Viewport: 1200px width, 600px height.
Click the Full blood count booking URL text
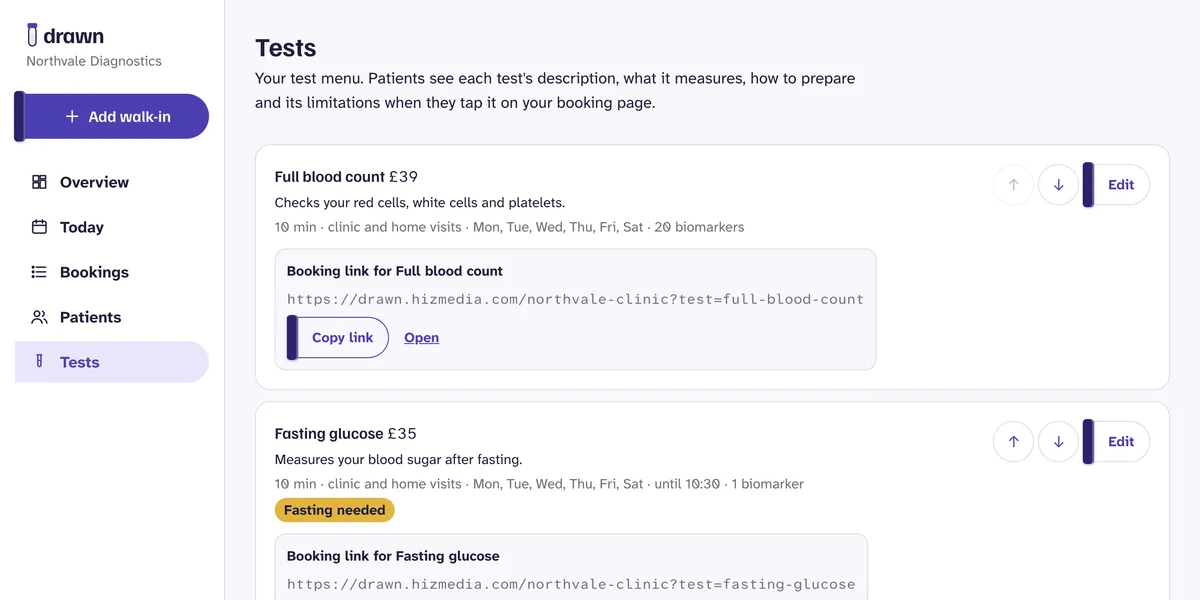pyautogui.click(x=575, y=299)
